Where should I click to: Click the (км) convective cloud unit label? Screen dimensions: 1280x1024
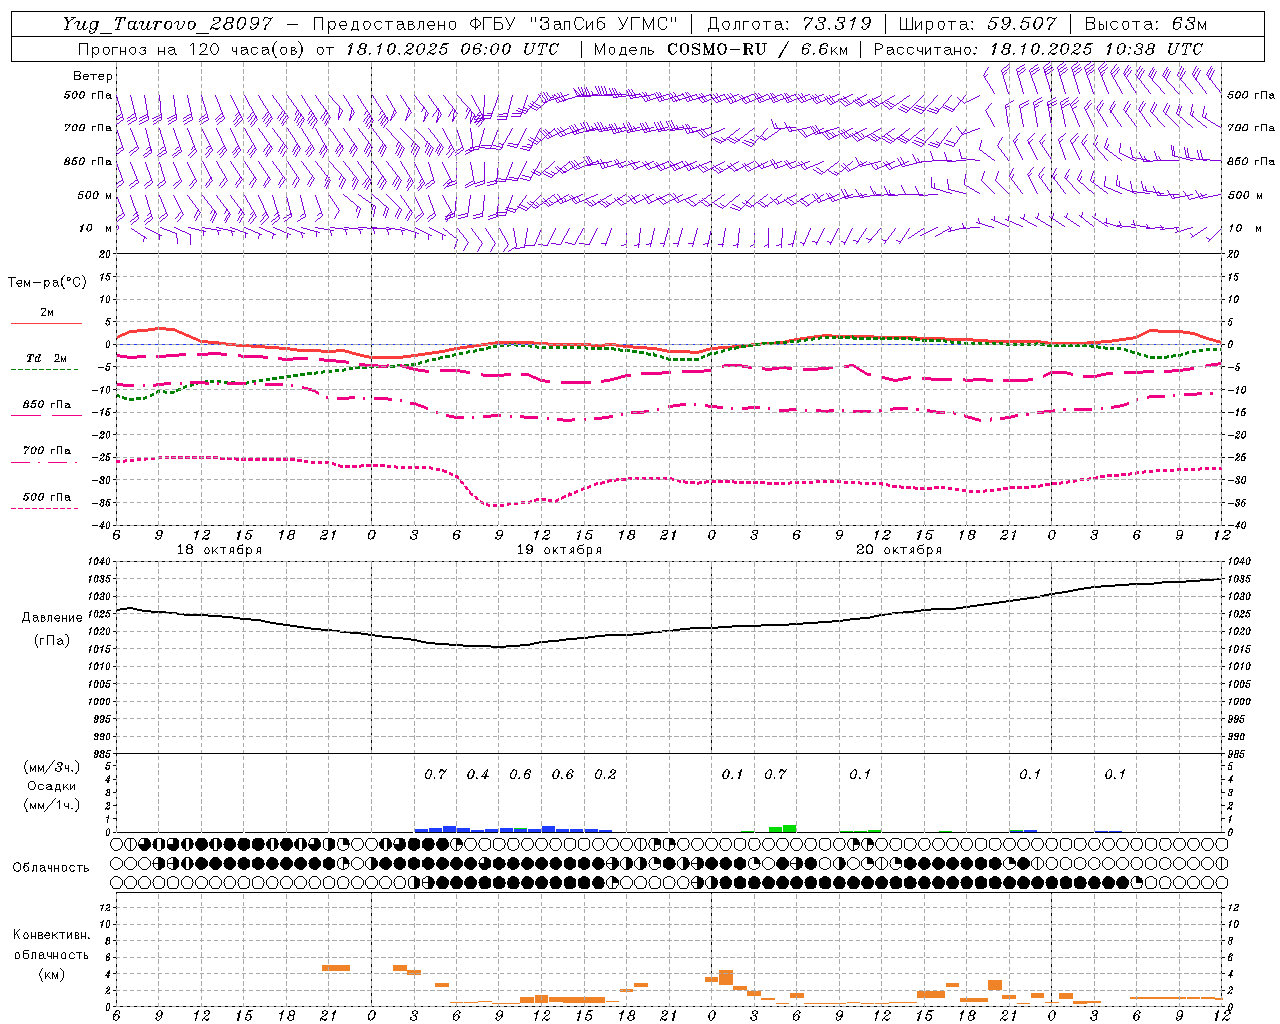click(x=51, y=975)
